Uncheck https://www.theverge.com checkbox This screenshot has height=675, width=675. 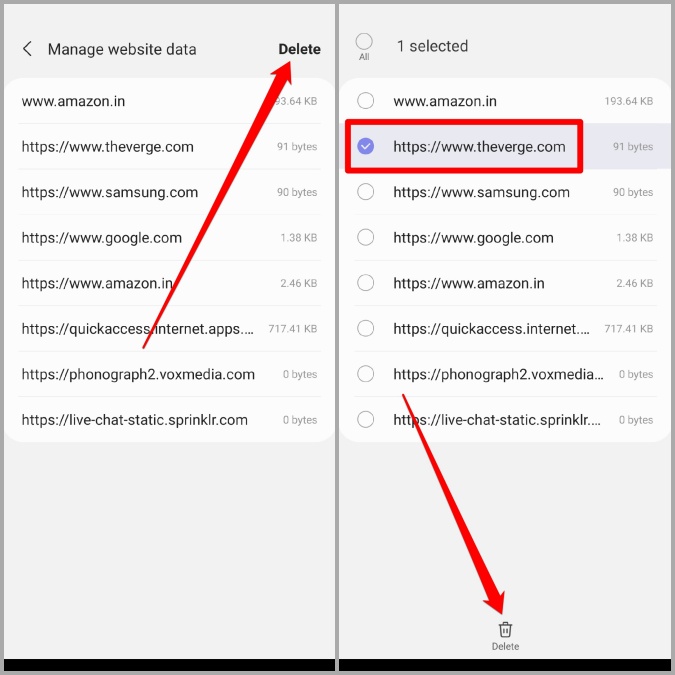pos(365,146)
